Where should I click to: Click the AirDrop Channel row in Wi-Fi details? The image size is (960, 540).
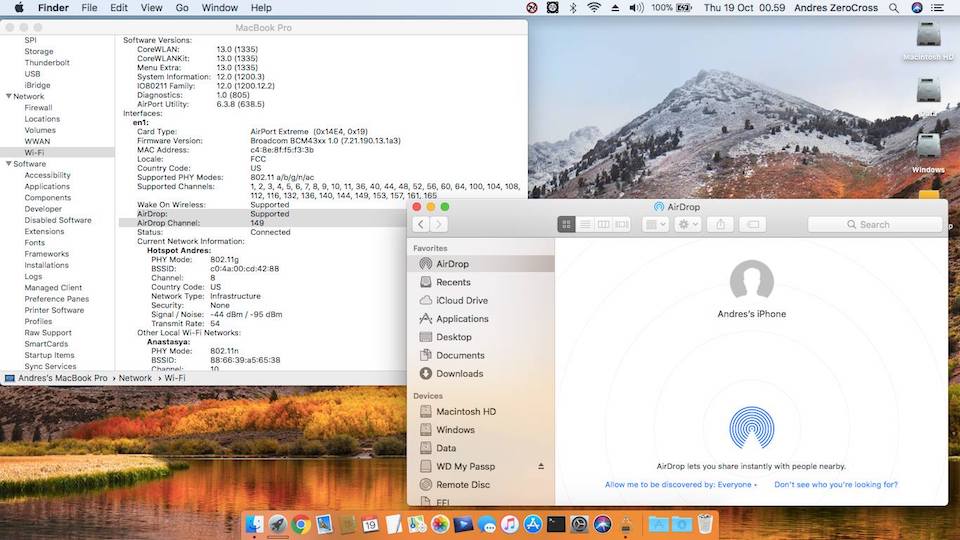pos(262,223)
